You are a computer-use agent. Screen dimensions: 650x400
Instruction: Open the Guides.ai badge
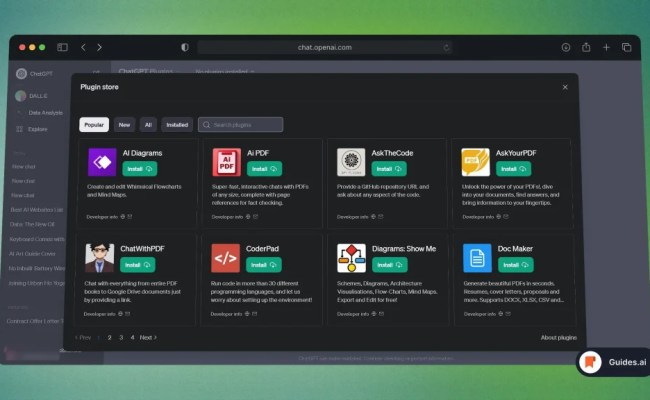coord(613,362)
